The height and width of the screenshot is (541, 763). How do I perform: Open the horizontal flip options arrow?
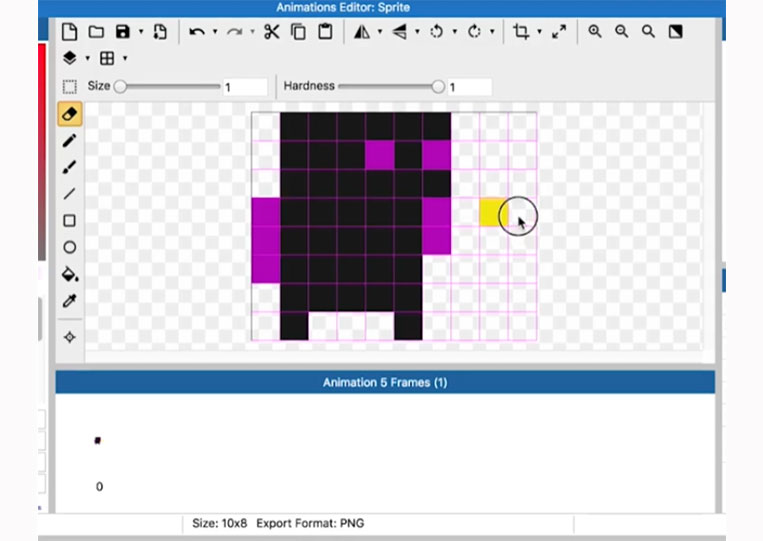380,32
